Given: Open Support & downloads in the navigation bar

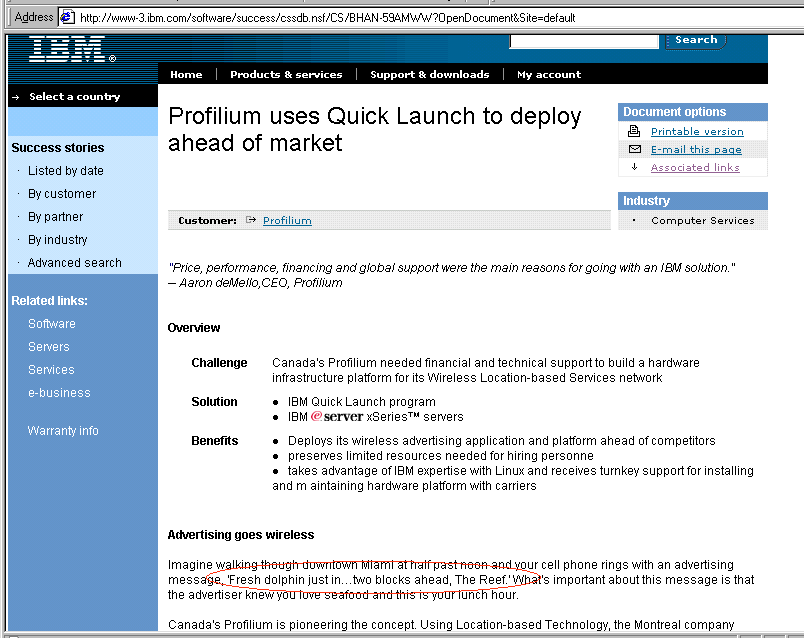Looking at the screenshot, I should [x=430, y=74].
